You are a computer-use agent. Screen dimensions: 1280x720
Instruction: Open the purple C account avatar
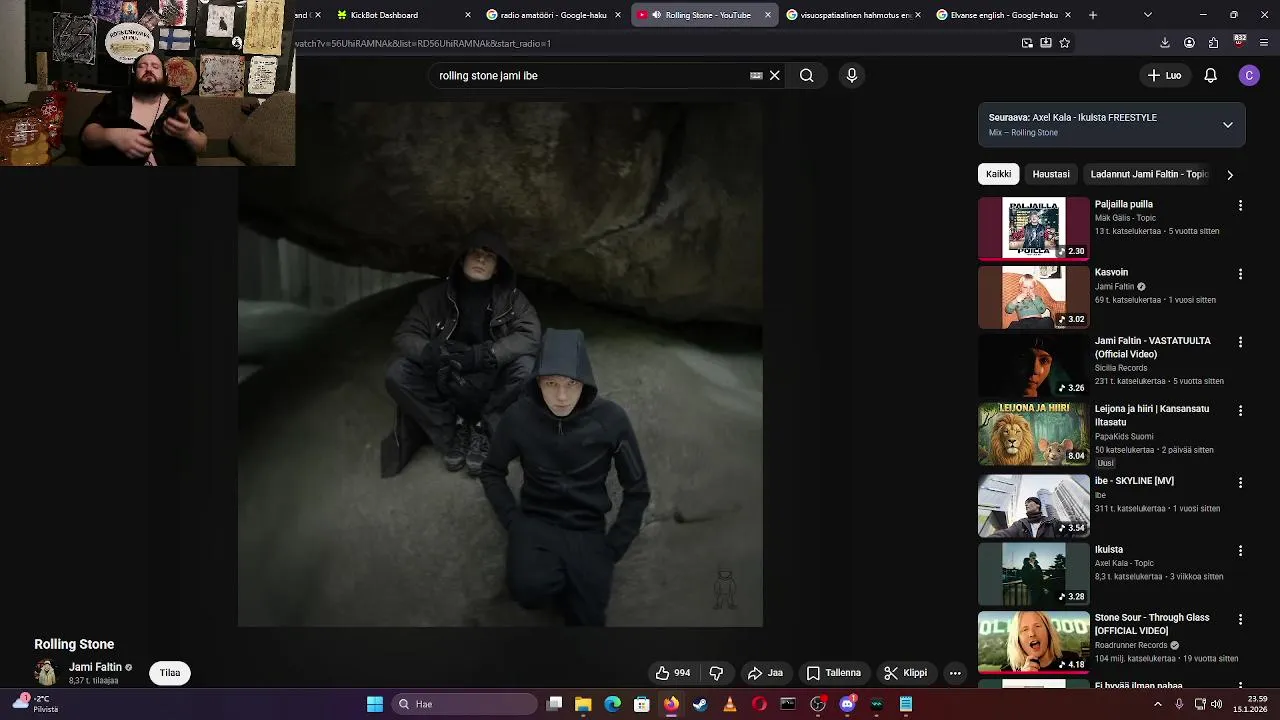[x=1248, y=75]
